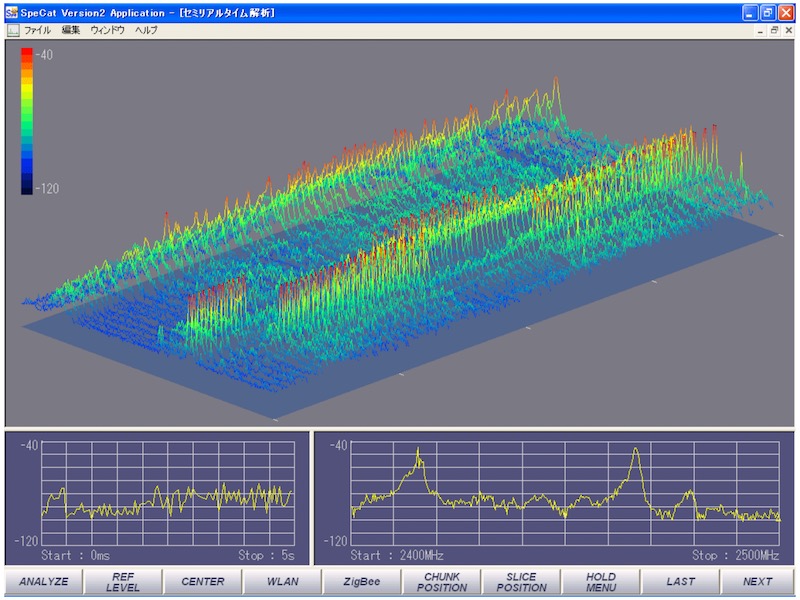Screen dimensions: 800x600
Task: Click the power level color scale bar
Action: click(27, 121)
